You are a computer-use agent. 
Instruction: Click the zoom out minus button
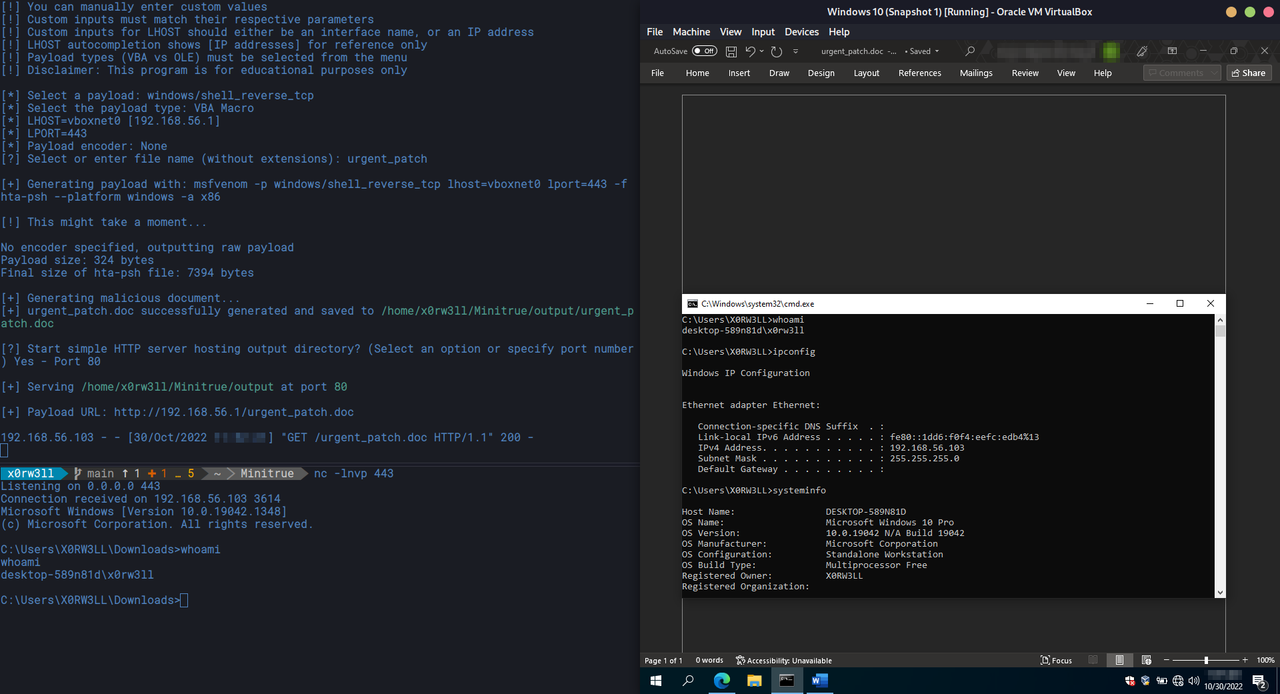click(x=1165, y=660)
